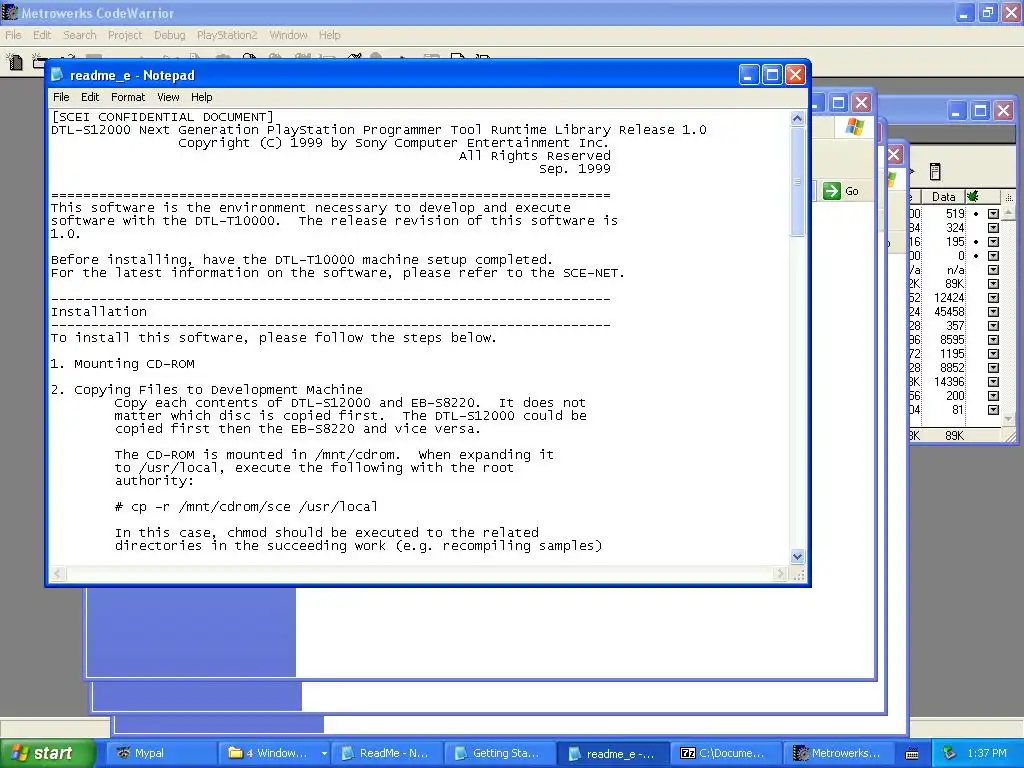Open popup arrow for the 519 data row
Image resolution: width=1024 pixels, height=768 pixels.
coord(993,214)
